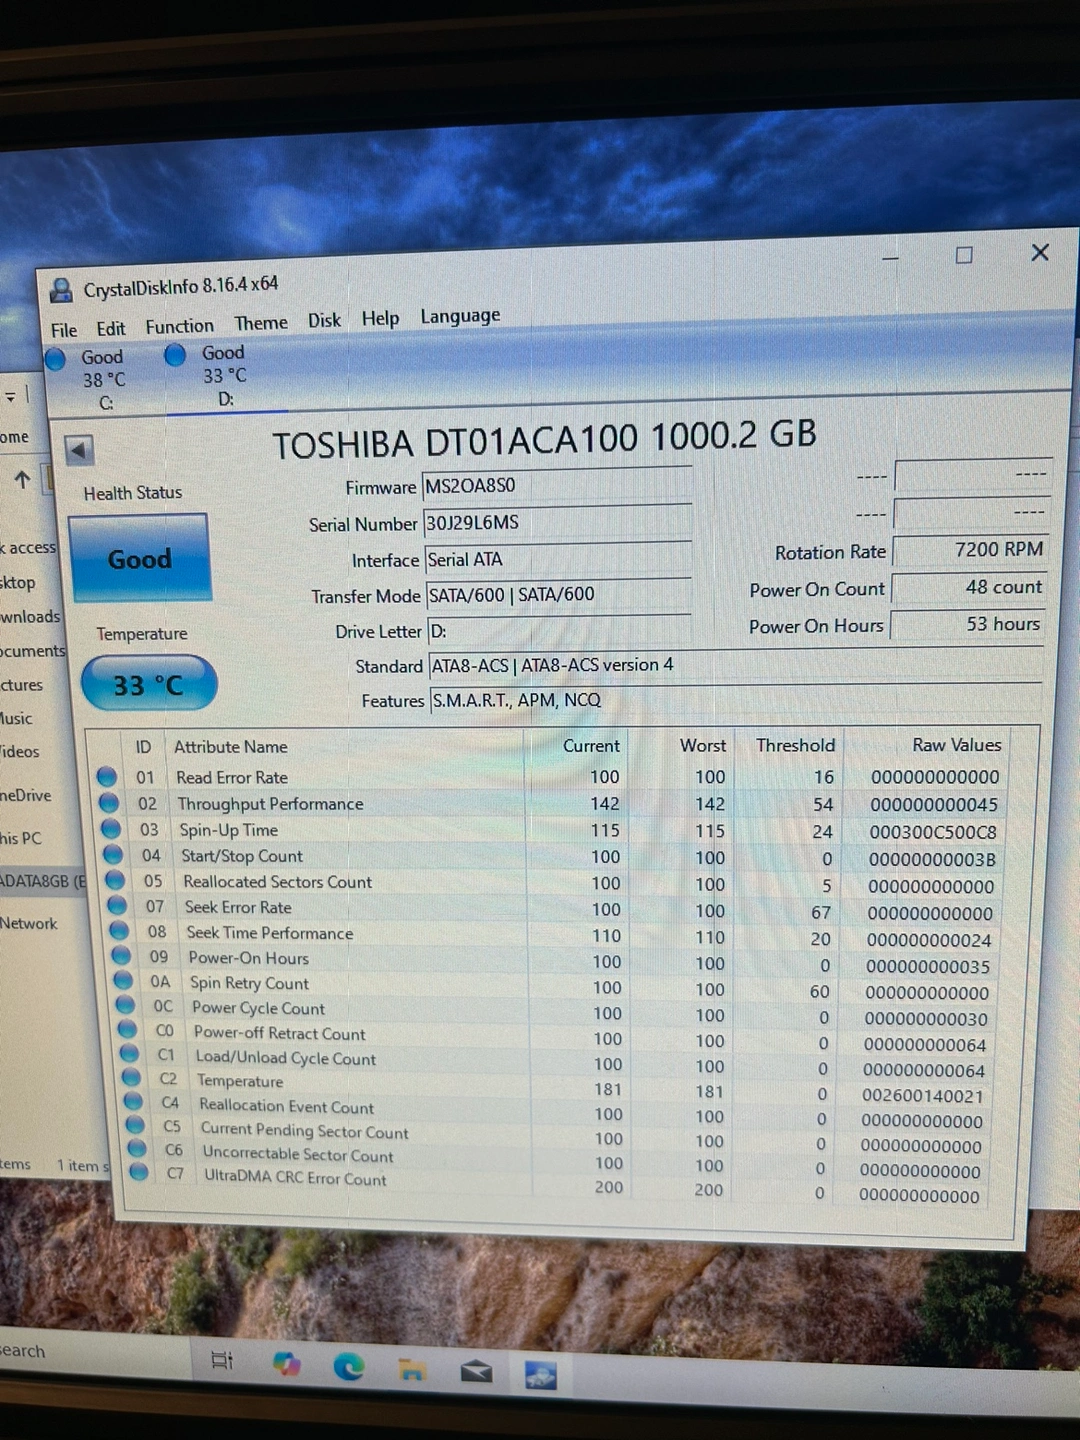The height and width of the screenshot is (1440, 1080).
Task: Click the previous disk arrow button
Action: pos(79,450)
